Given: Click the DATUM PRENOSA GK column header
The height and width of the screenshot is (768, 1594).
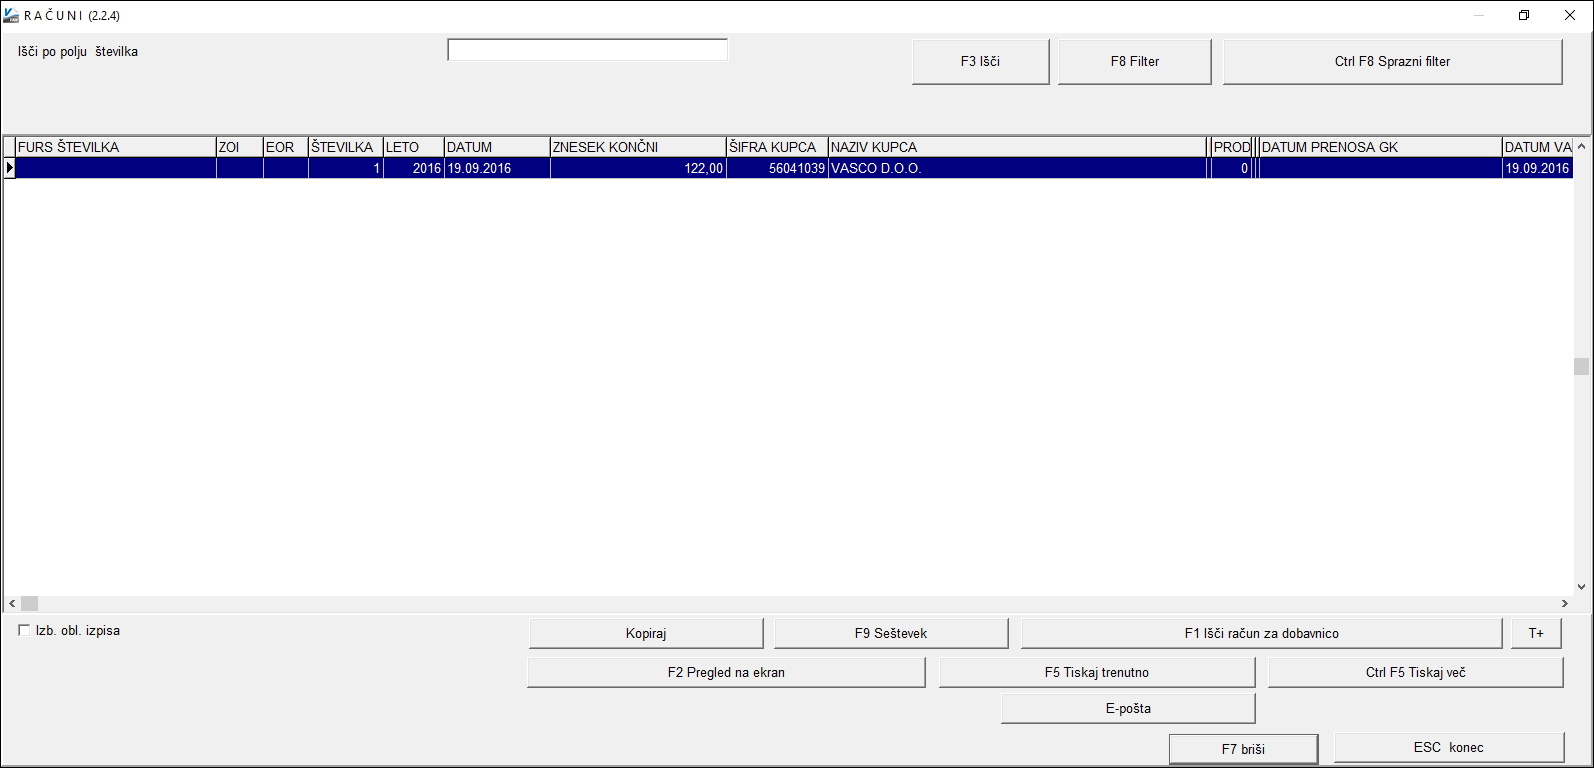Looking at the screenshot, I should tap(1380, 147).
